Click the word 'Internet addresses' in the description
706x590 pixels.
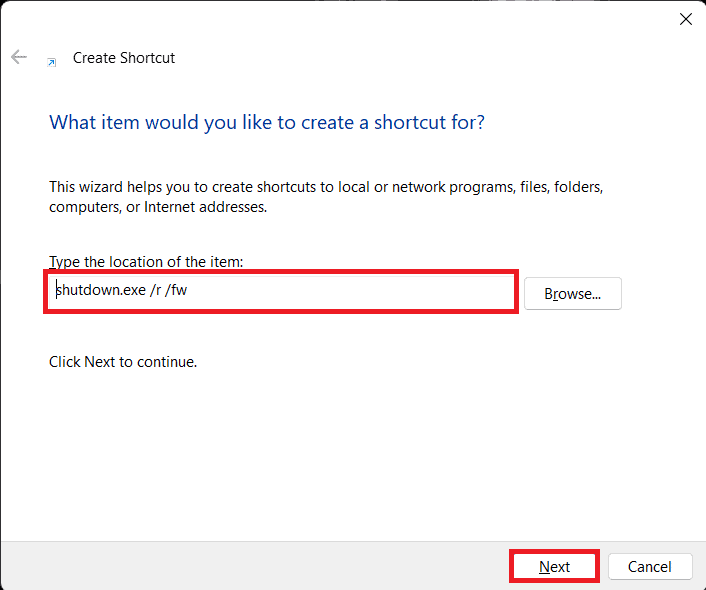coord(207,207)
